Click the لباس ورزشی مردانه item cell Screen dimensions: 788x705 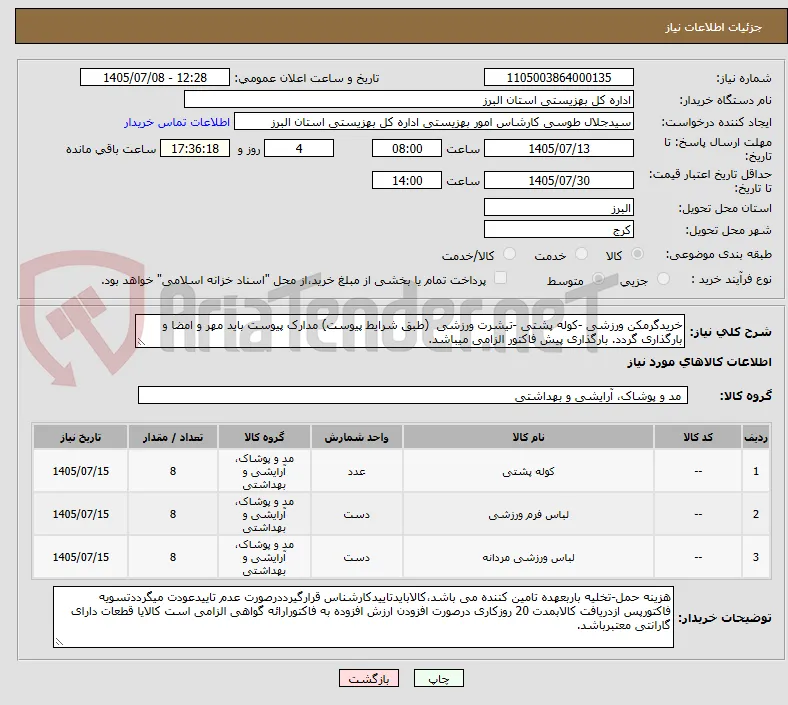coord(528,557)
